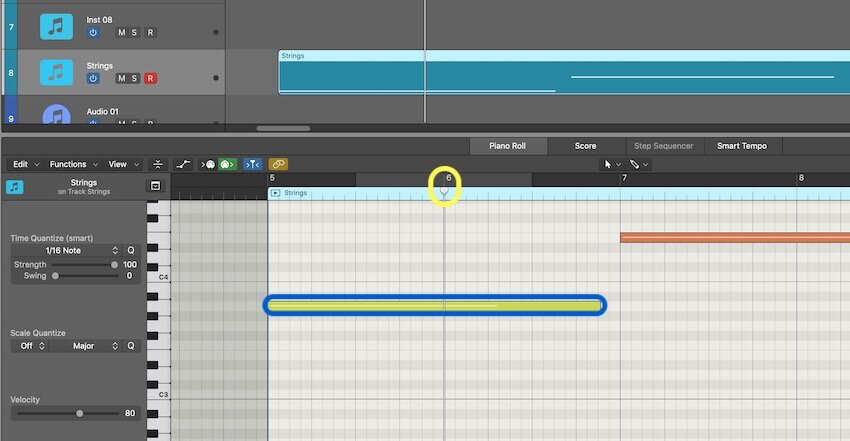The height and width of the screenshot is (441, 850).
Task: Toggle the yellow Link button
Action: click(x=278, y=164)
